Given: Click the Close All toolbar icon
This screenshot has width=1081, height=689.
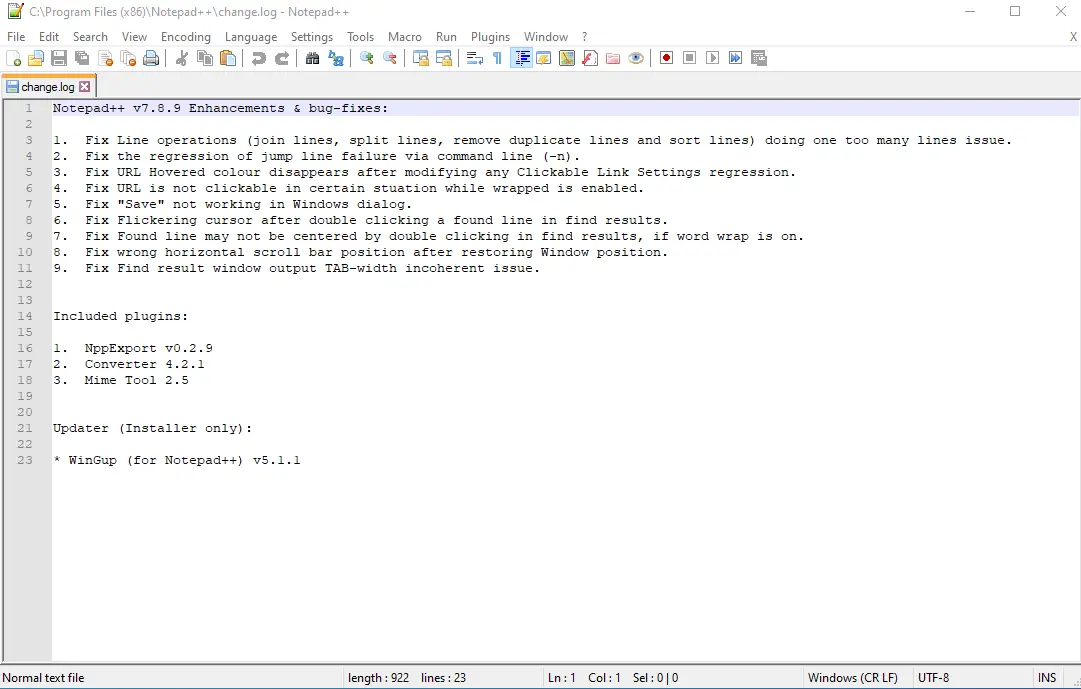Looking at the screenshot, I should point(128,59).
